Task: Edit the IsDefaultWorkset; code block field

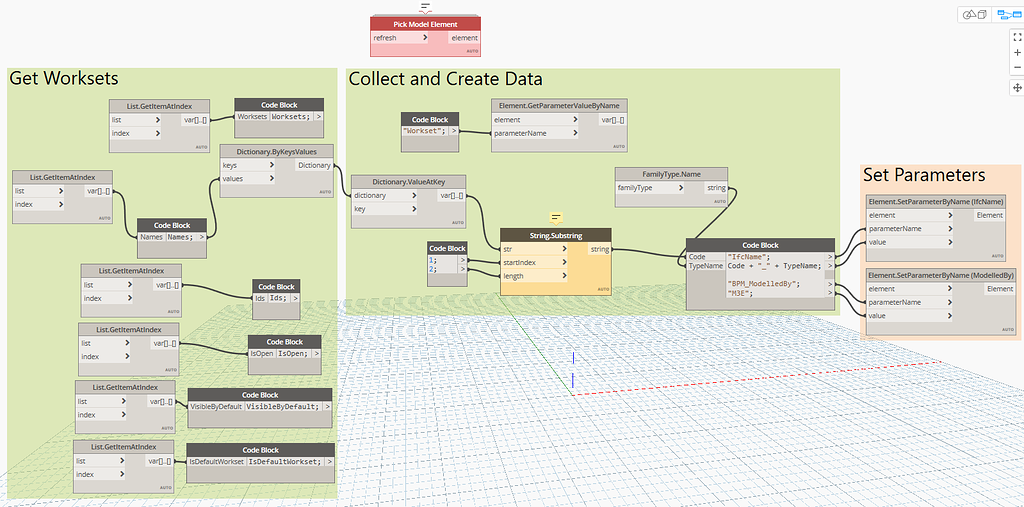Action: coord(284,462)
